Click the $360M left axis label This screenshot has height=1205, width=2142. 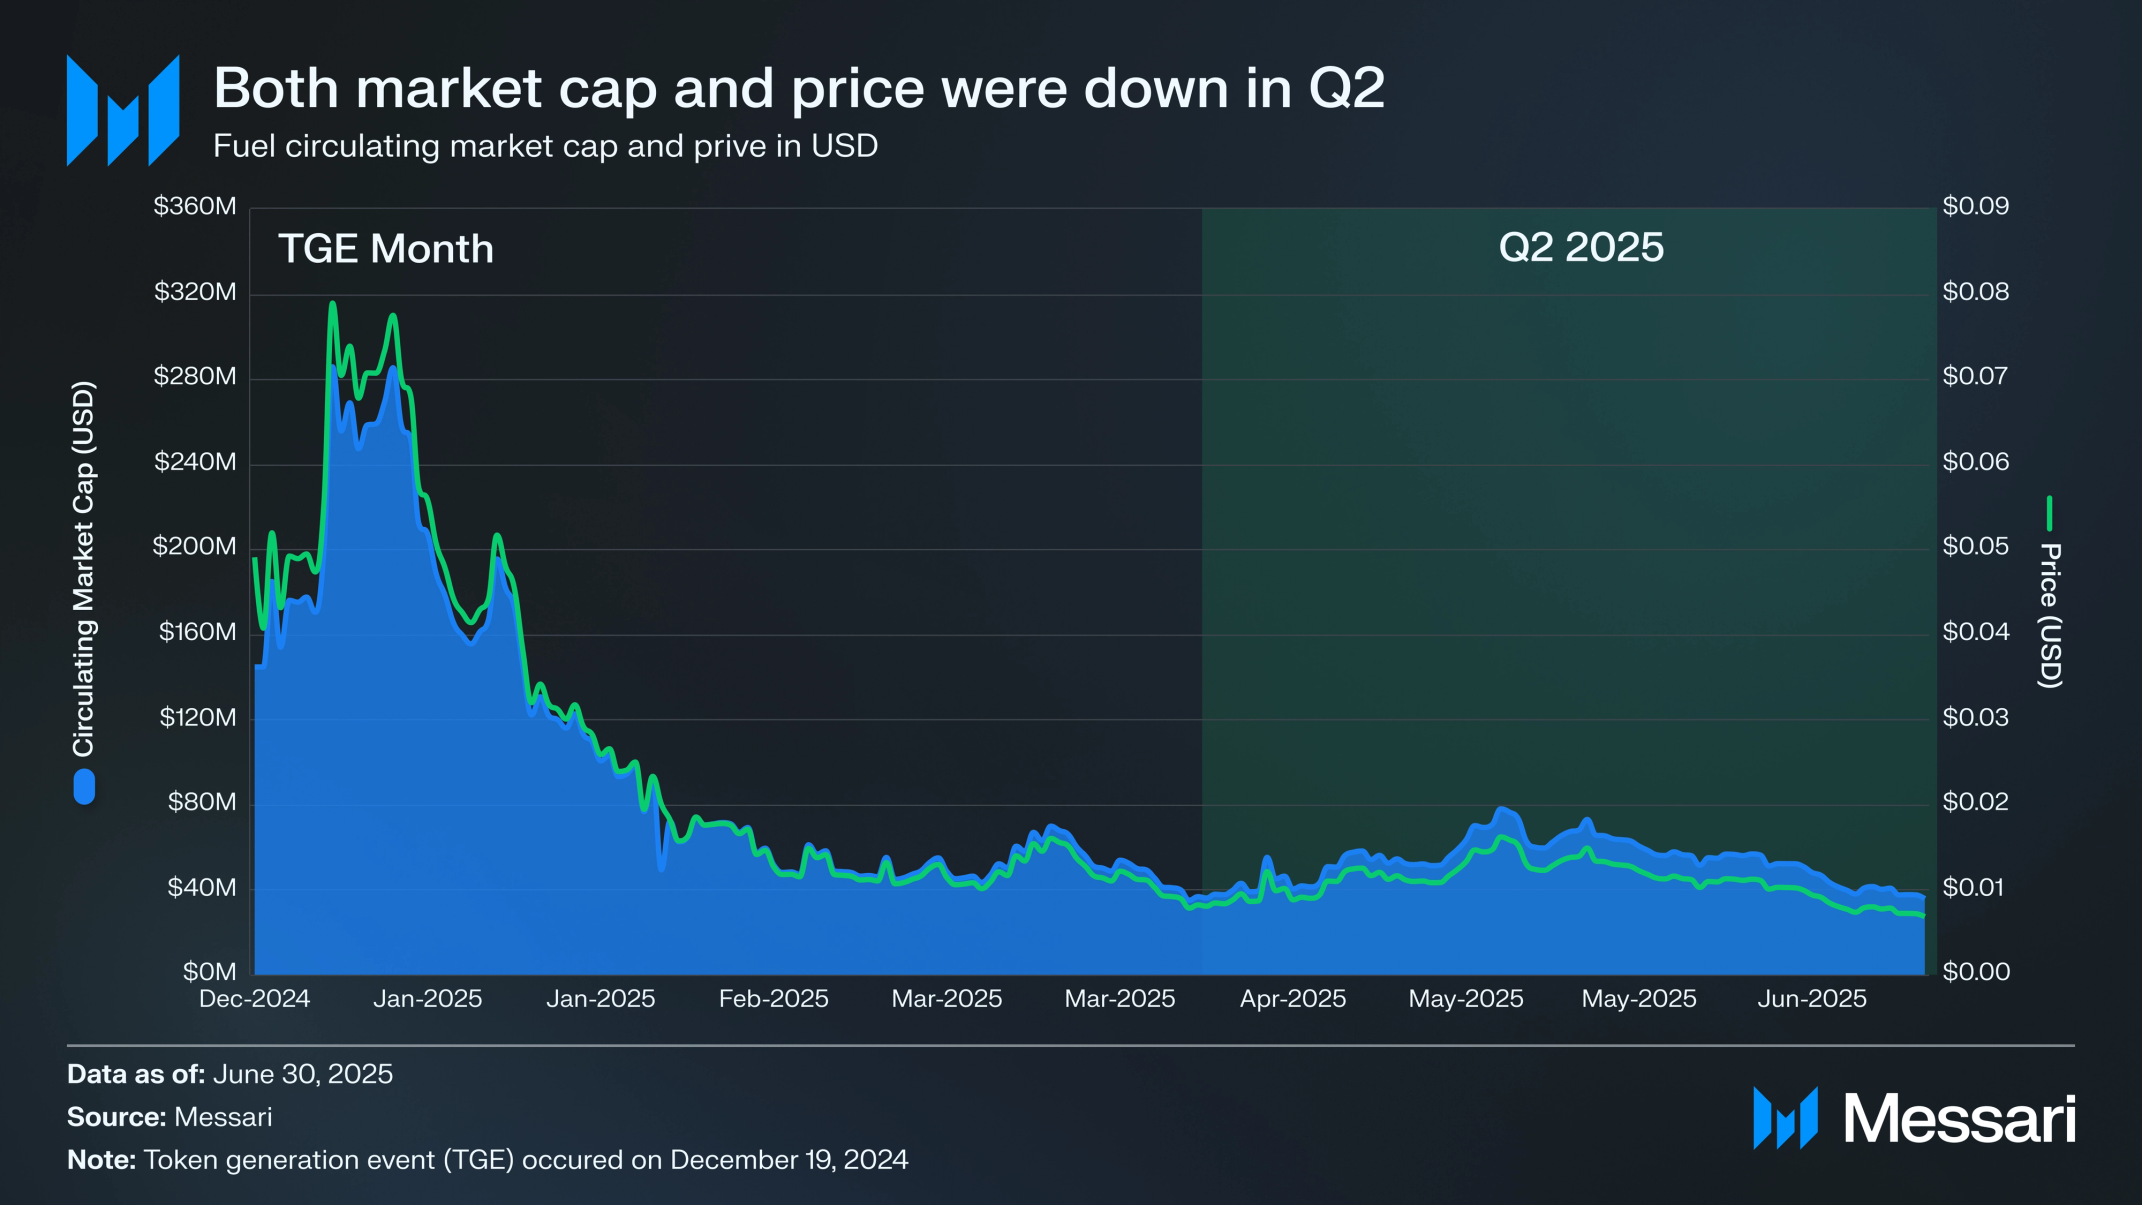[x=195, y=206]
